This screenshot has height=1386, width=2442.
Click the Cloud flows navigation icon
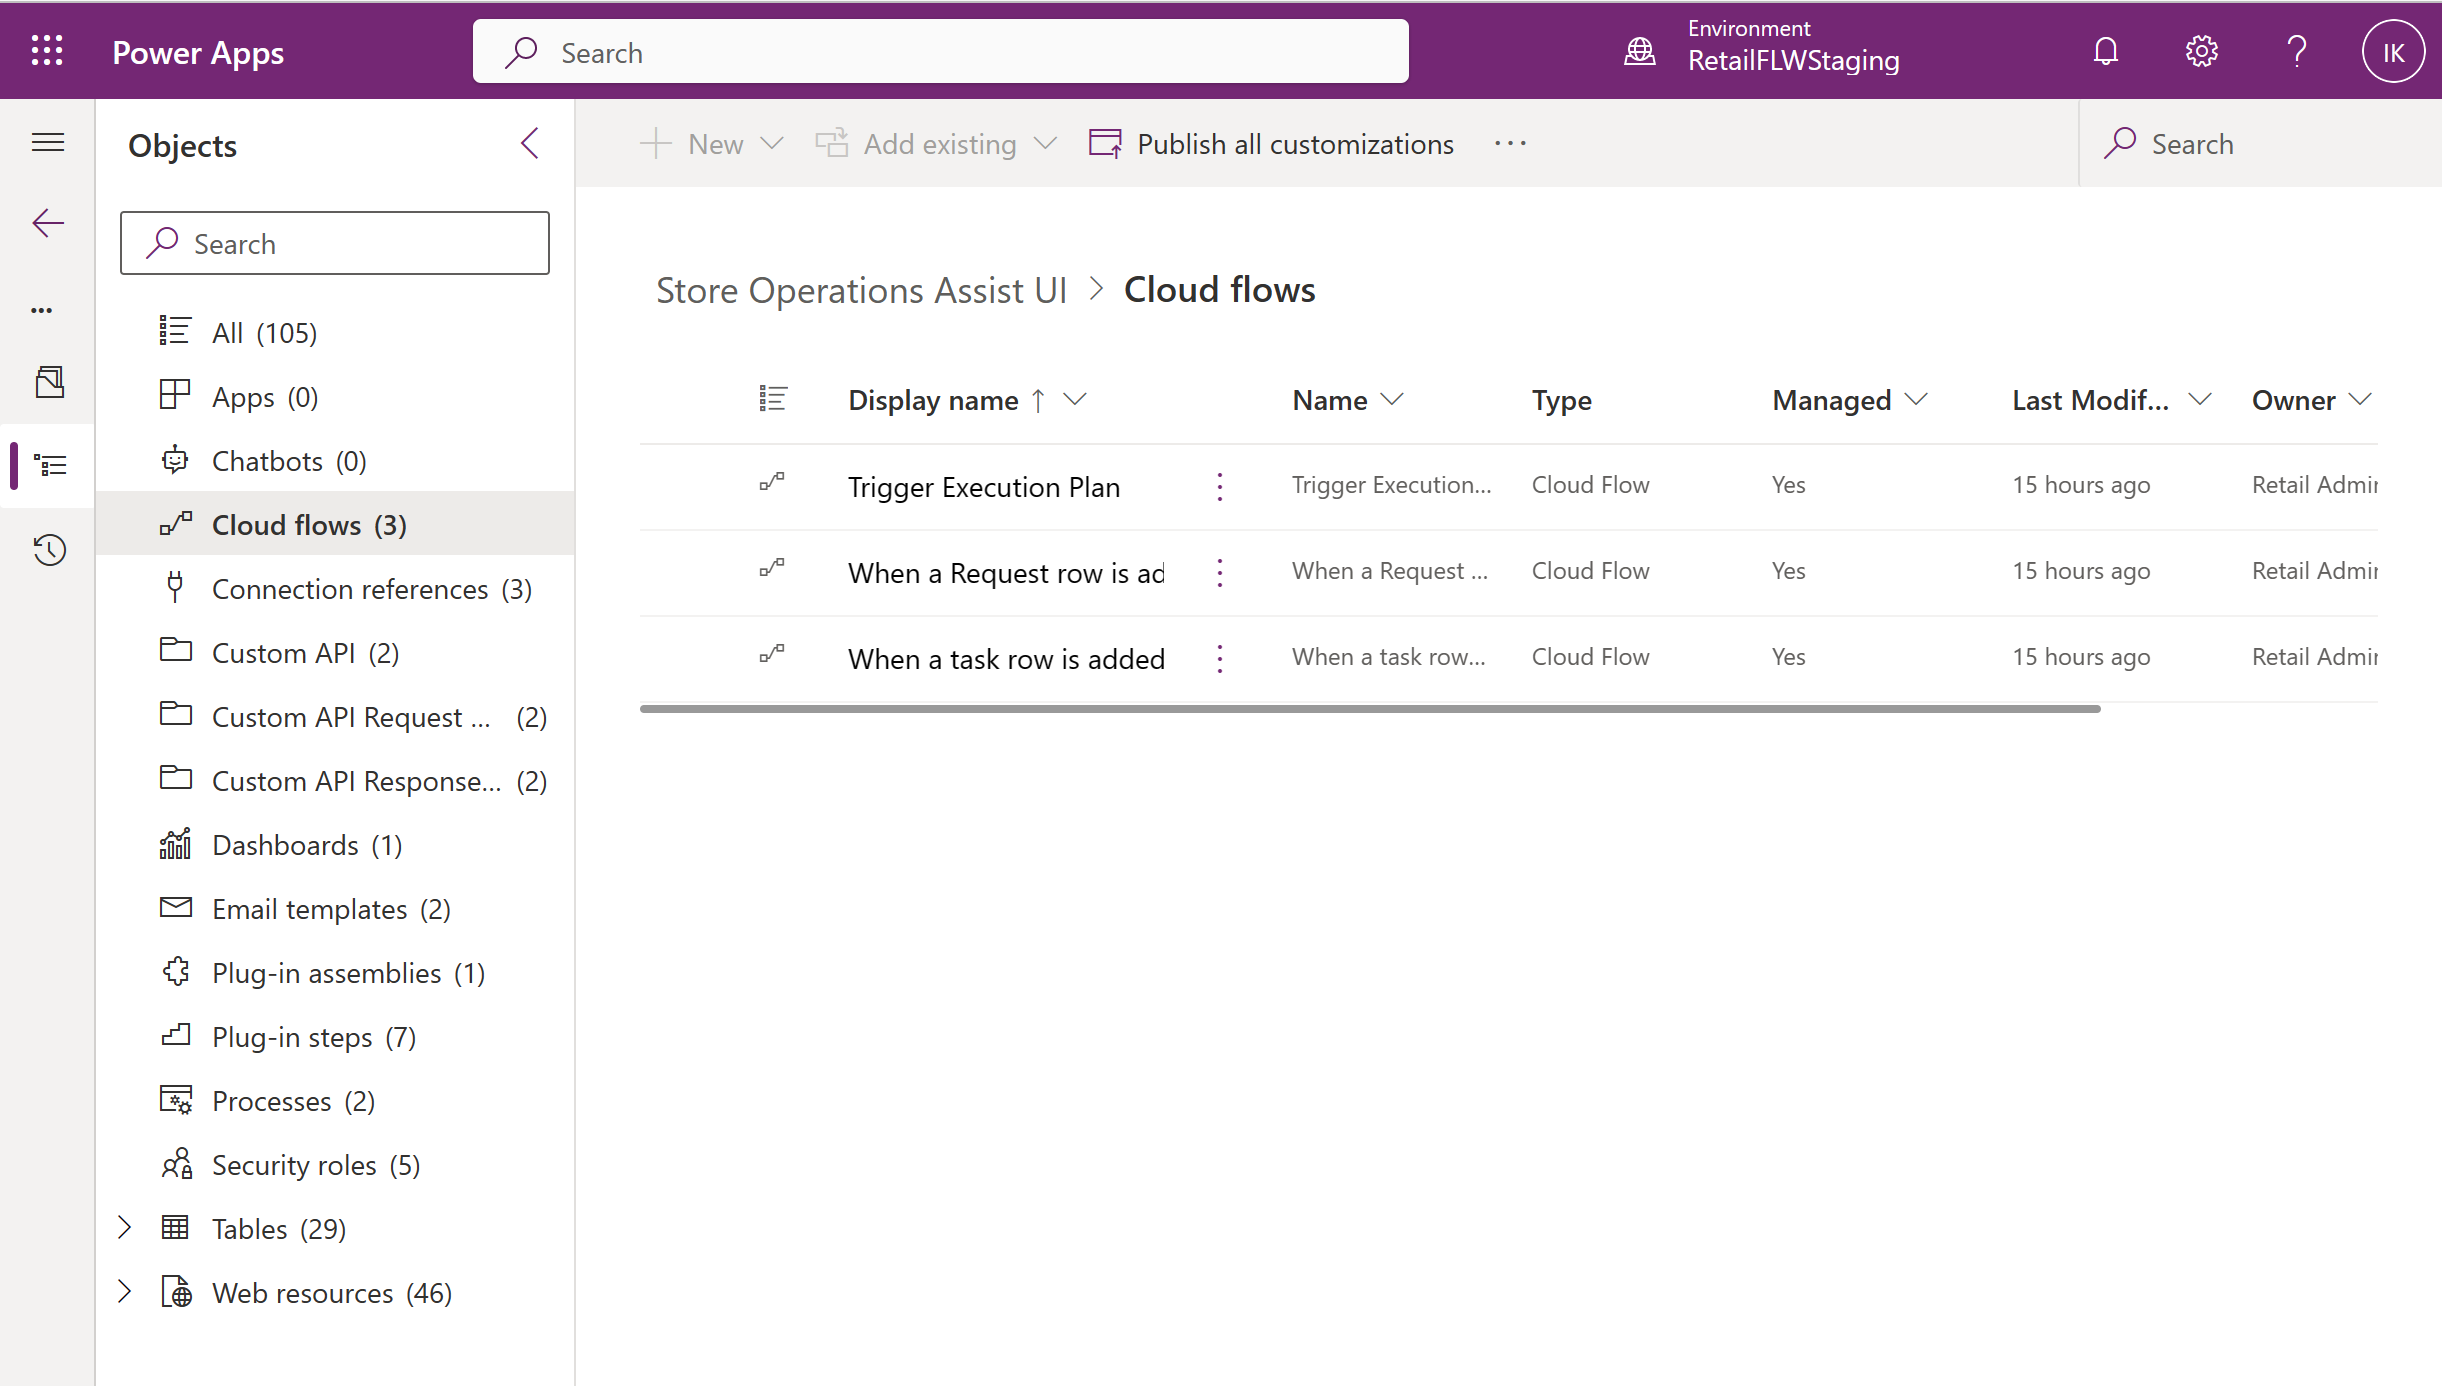pos(174,524)
